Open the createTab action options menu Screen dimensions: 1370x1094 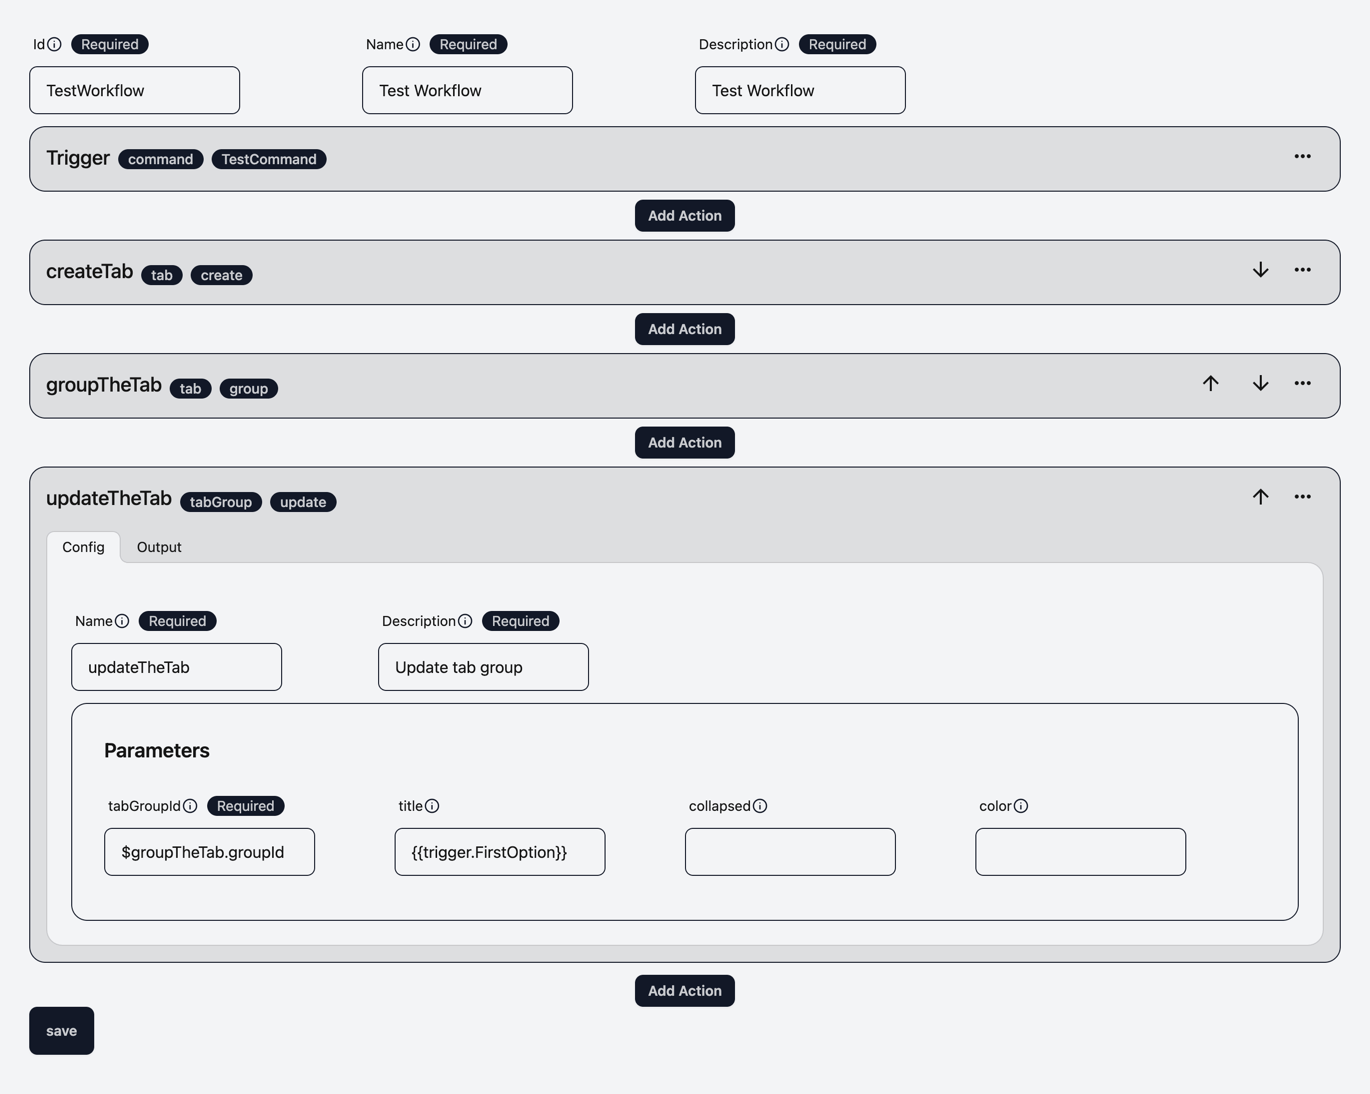[x=1302, y=270]
